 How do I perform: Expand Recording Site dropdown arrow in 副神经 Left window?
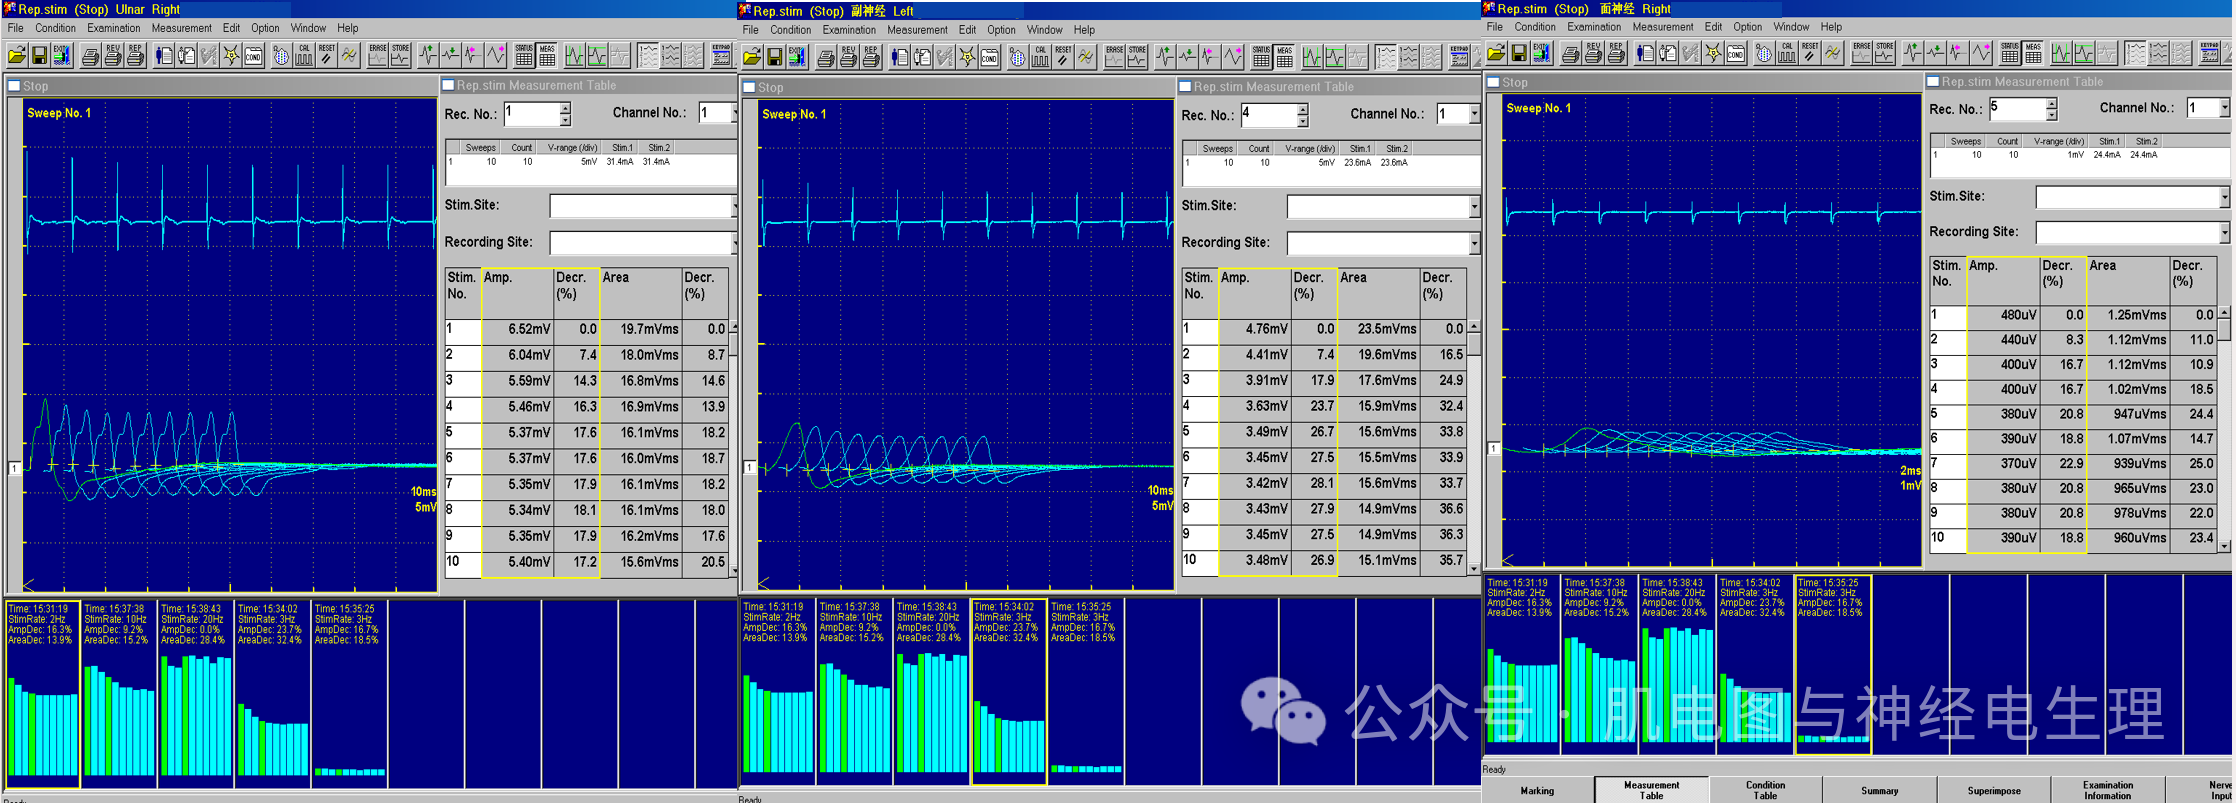tap(1473, 243)
